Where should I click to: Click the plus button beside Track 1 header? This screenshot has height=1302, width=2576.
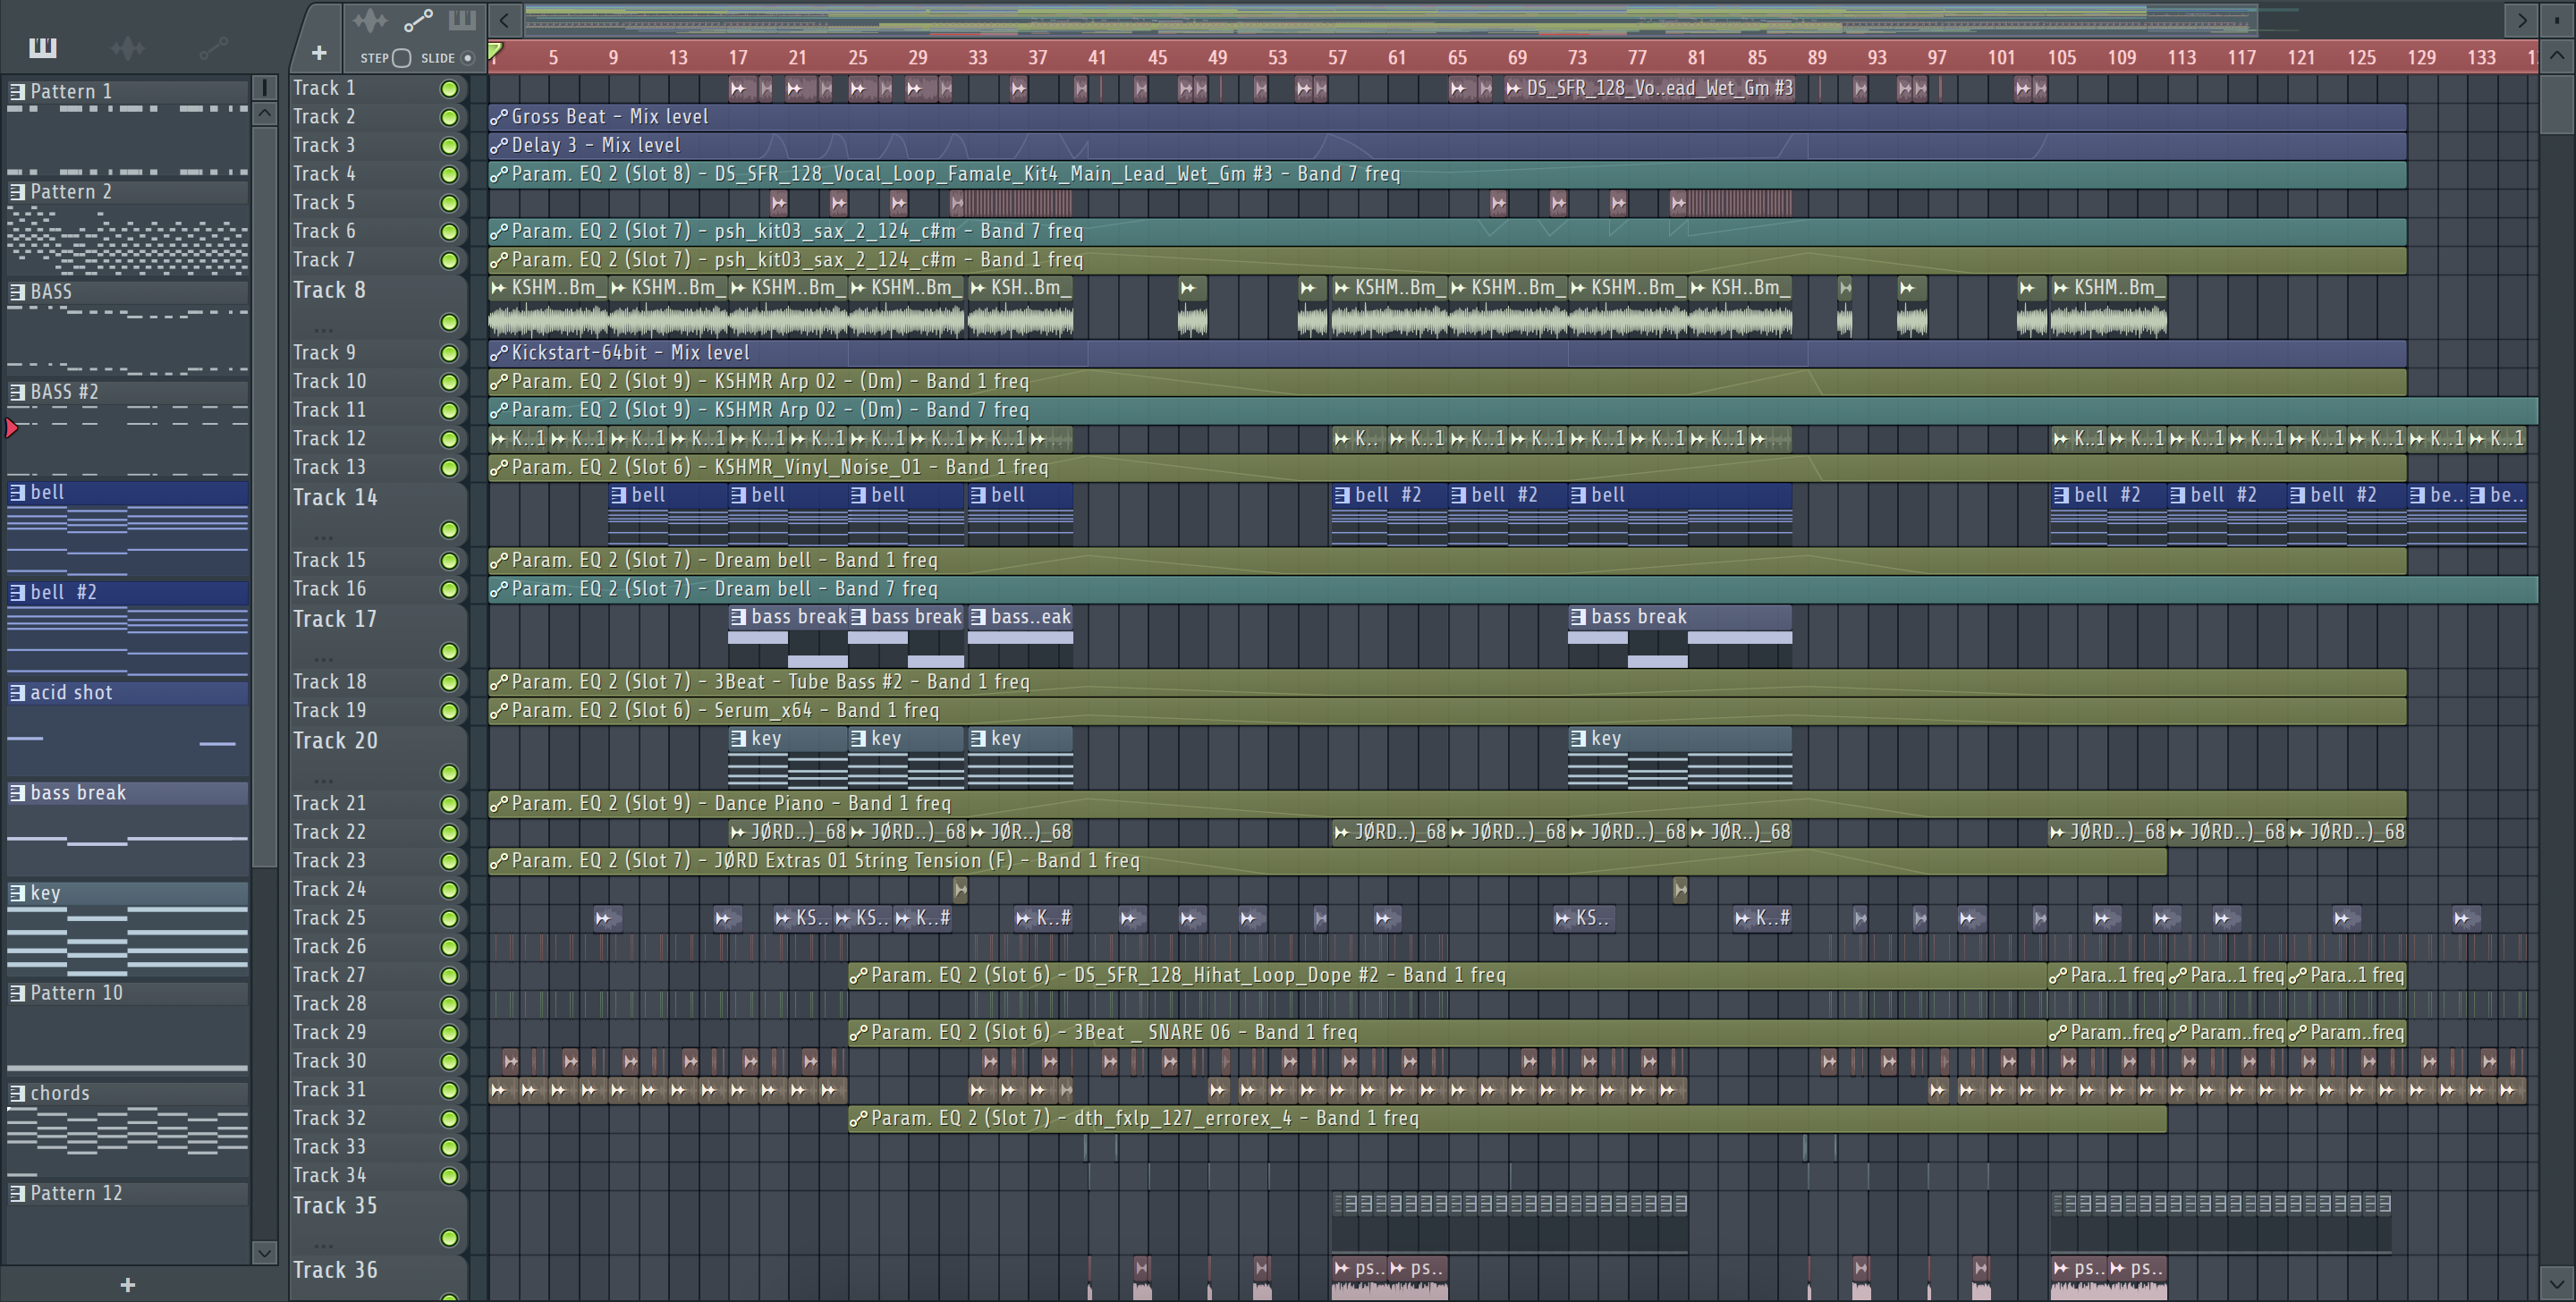319,53
